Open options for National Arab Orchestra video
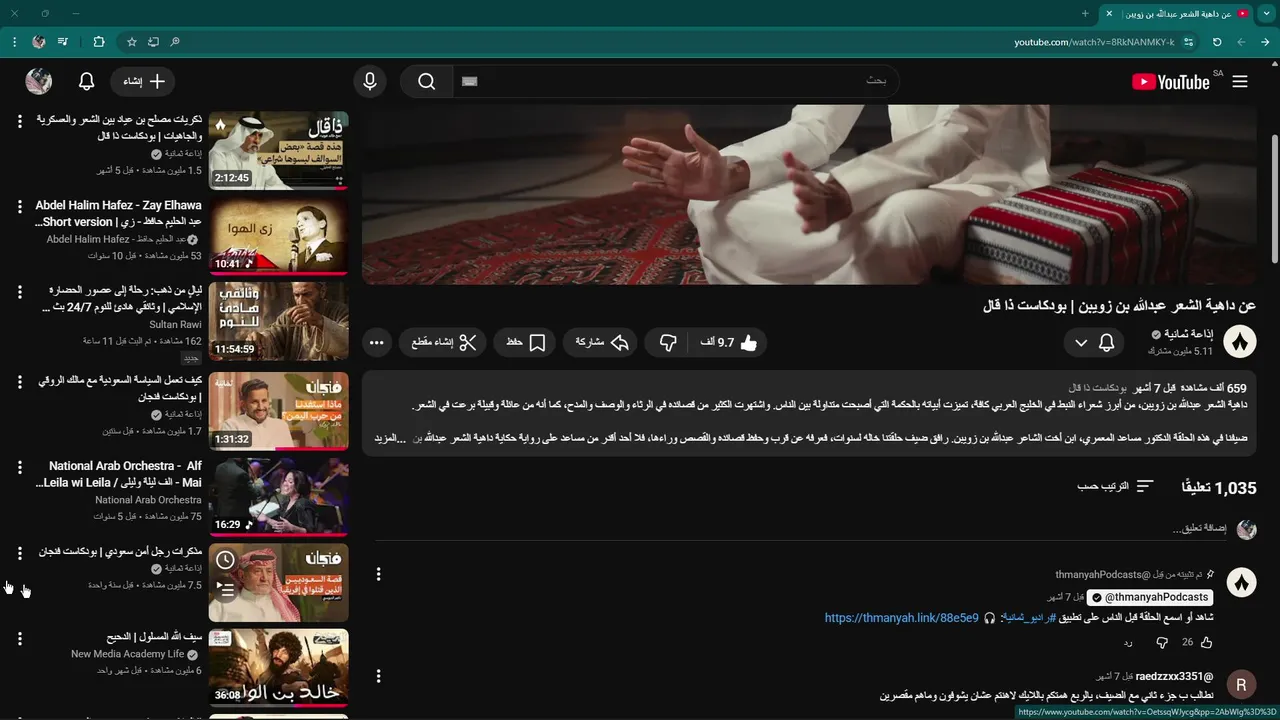 (x=19, y=467)
